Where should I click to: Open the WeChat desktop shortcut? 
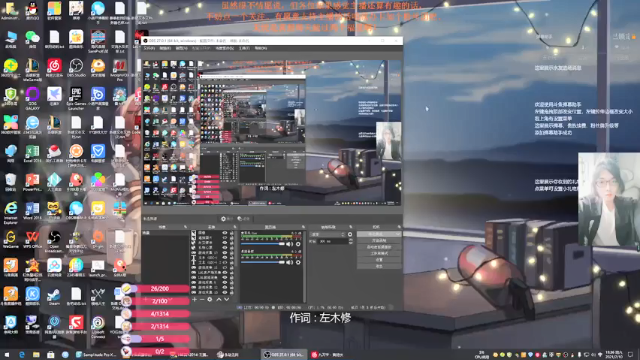32,39
